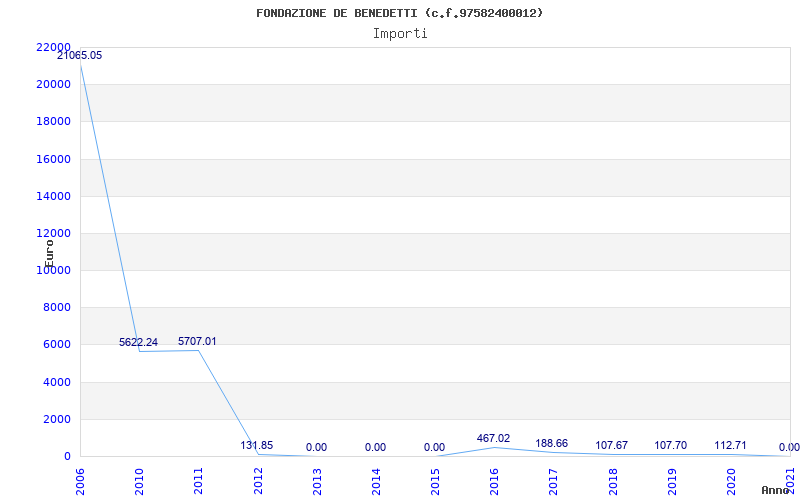Select the 131.85 data label
Image resolution: width=800 pixels, height=500 pixels.
point(257,445)
